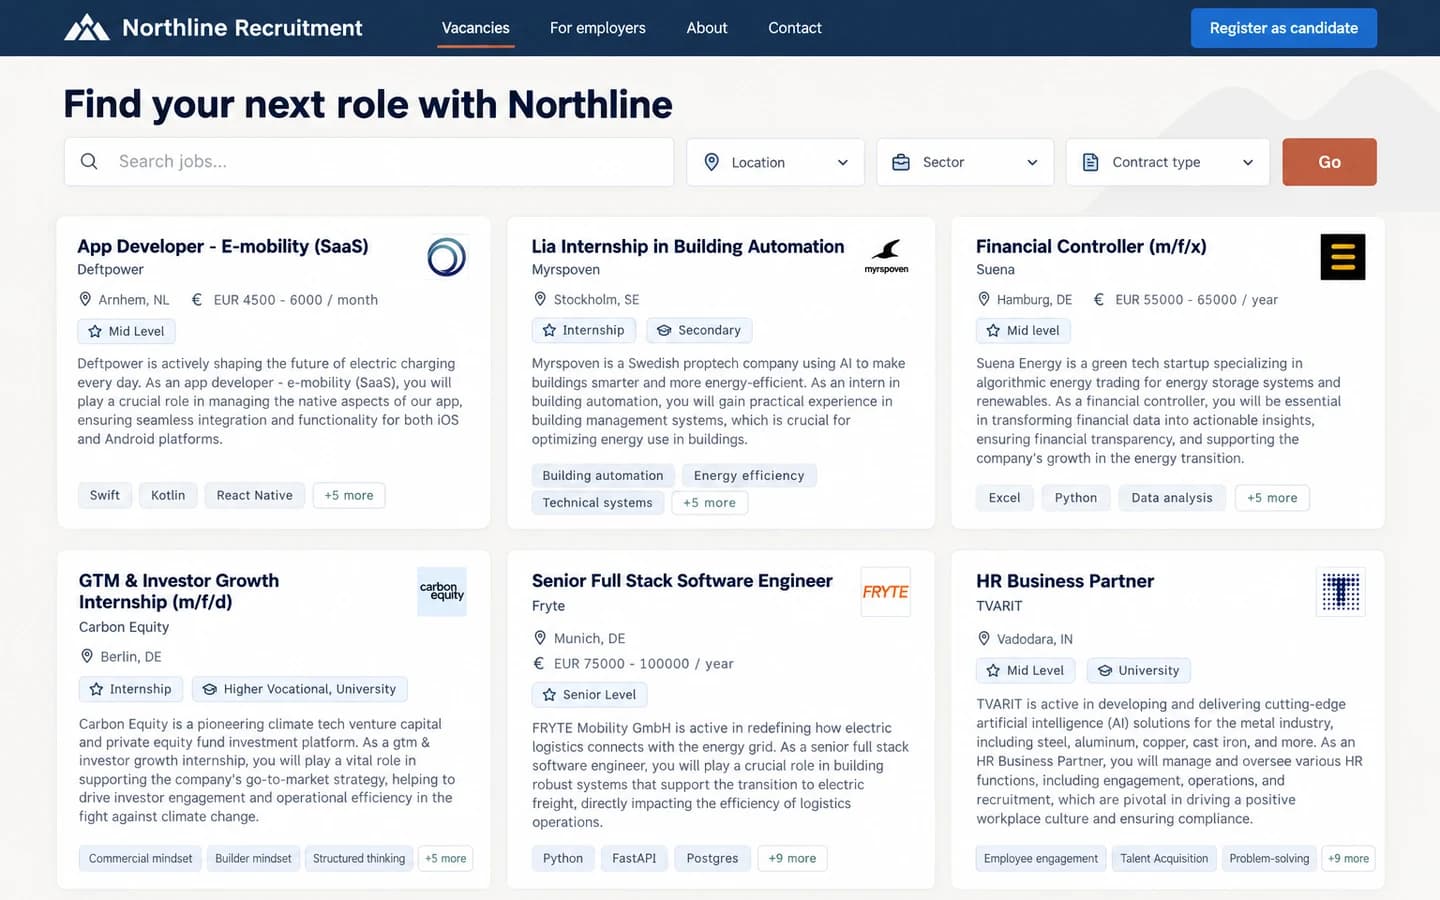Image resolution: width=1440 pixels, height=900 pixels.
Task: Click the Go search button
Action: click(1330, 162)
